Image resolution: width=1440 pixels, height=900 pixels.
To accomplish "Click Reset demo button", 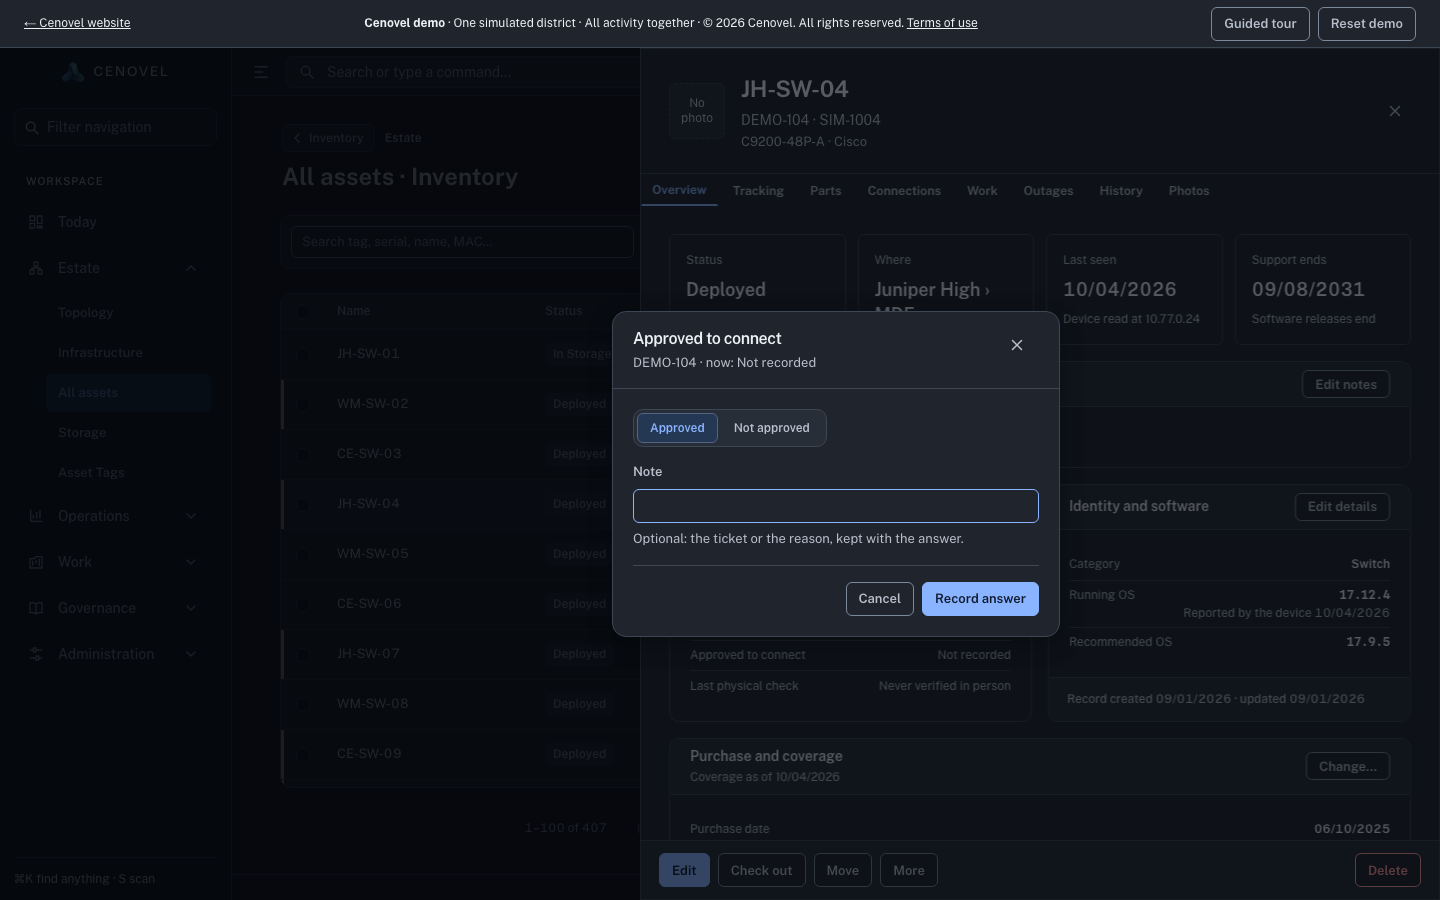I will [1367, 24].
